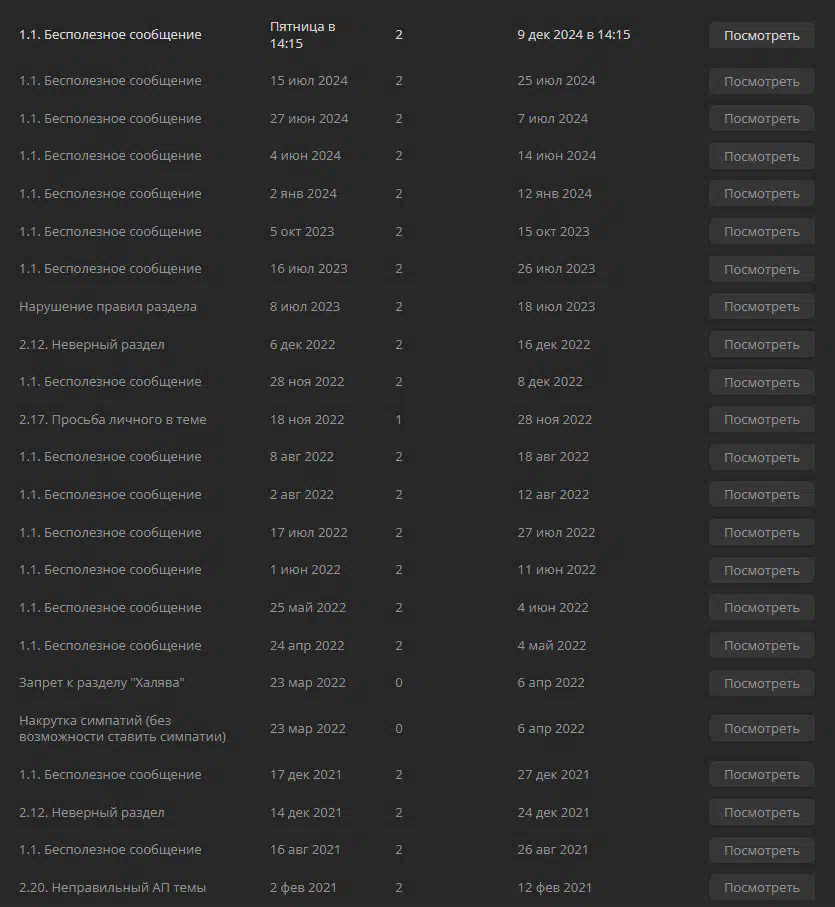Open Посмотреть for warning issued 15 июл 2024

coord(762,81)
